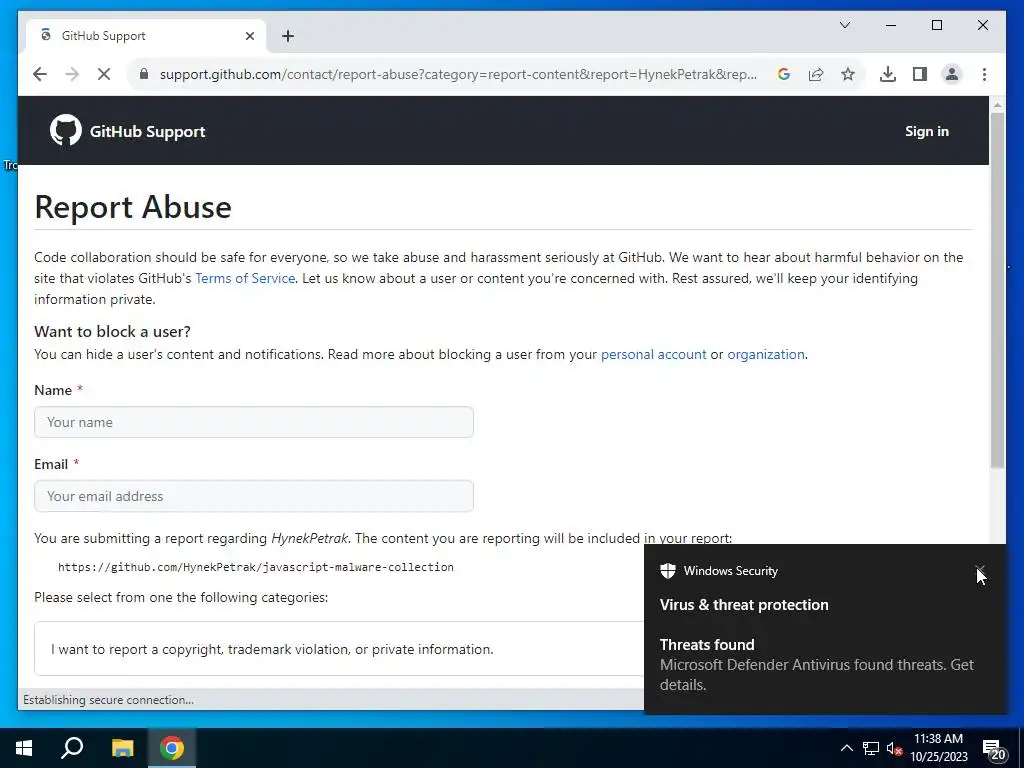
Task: Expand the tab search chevron
Action: point(845,25)
